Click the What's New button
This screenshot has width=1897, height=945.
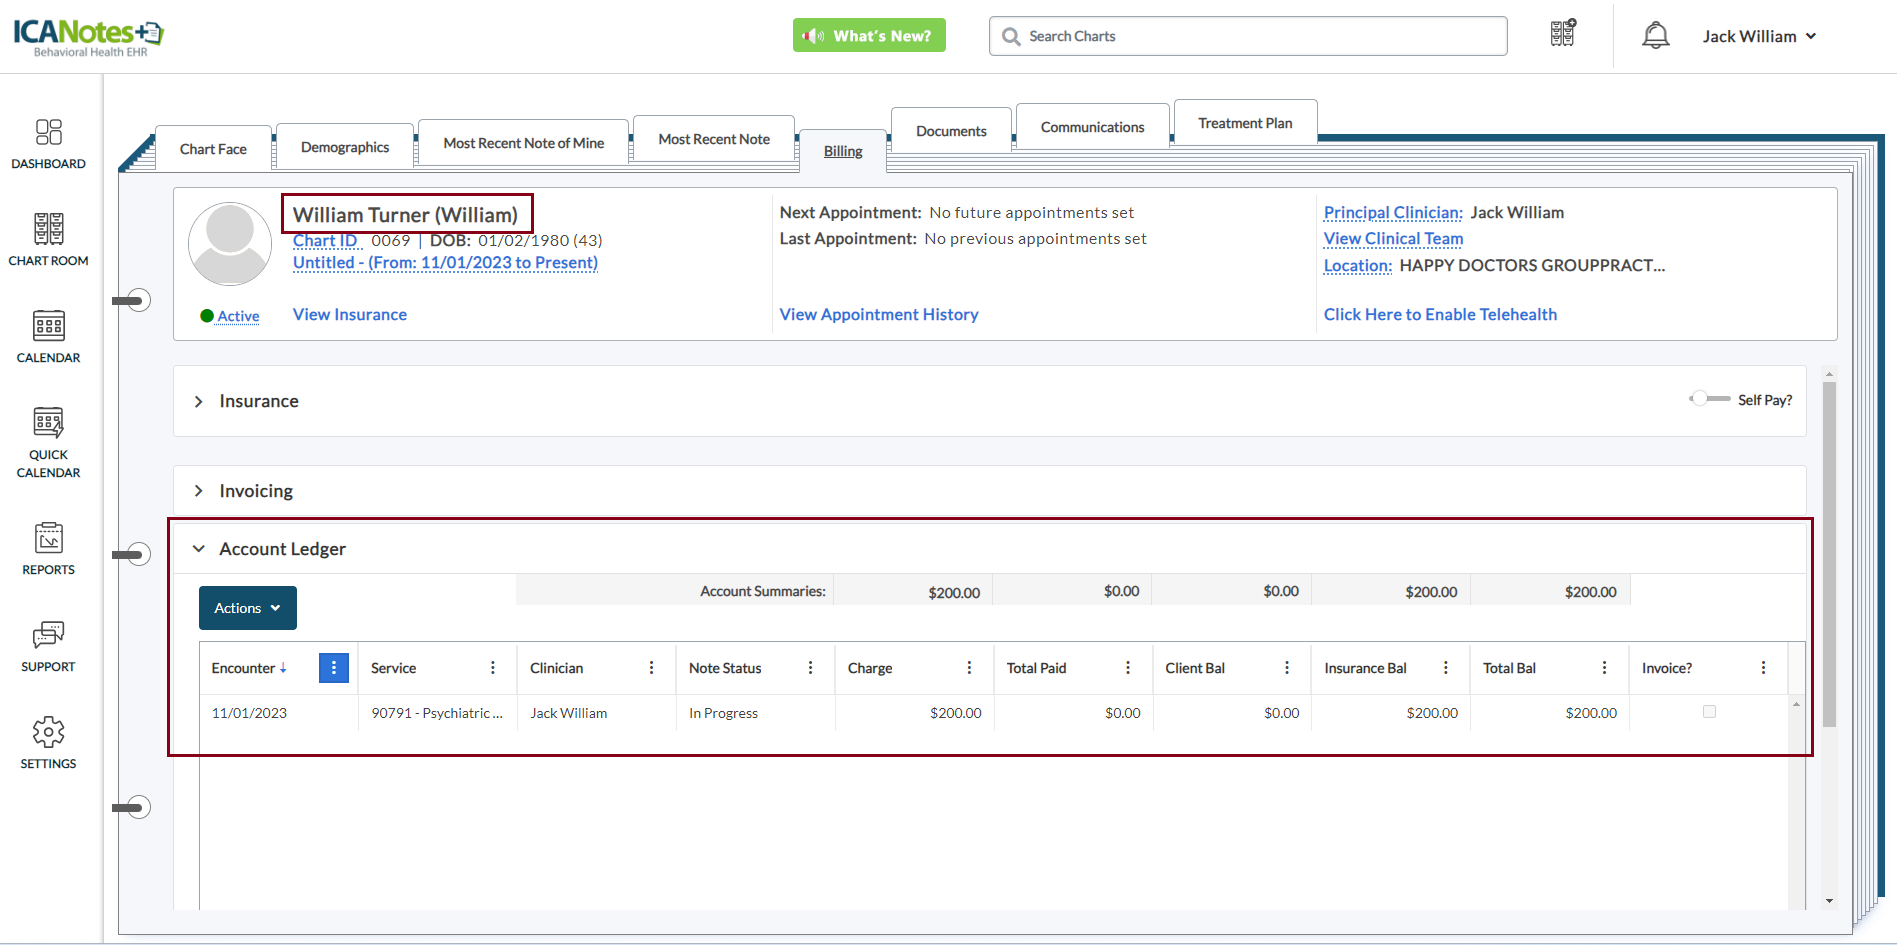tap(869, 36)
